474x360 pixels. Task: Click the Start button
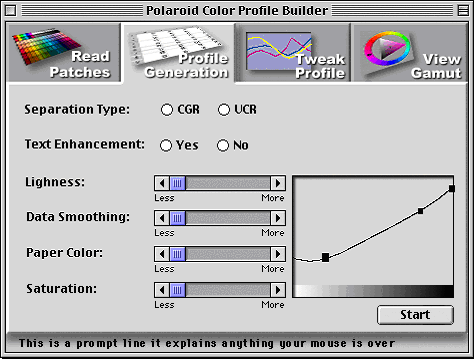(x=415, y=315)
